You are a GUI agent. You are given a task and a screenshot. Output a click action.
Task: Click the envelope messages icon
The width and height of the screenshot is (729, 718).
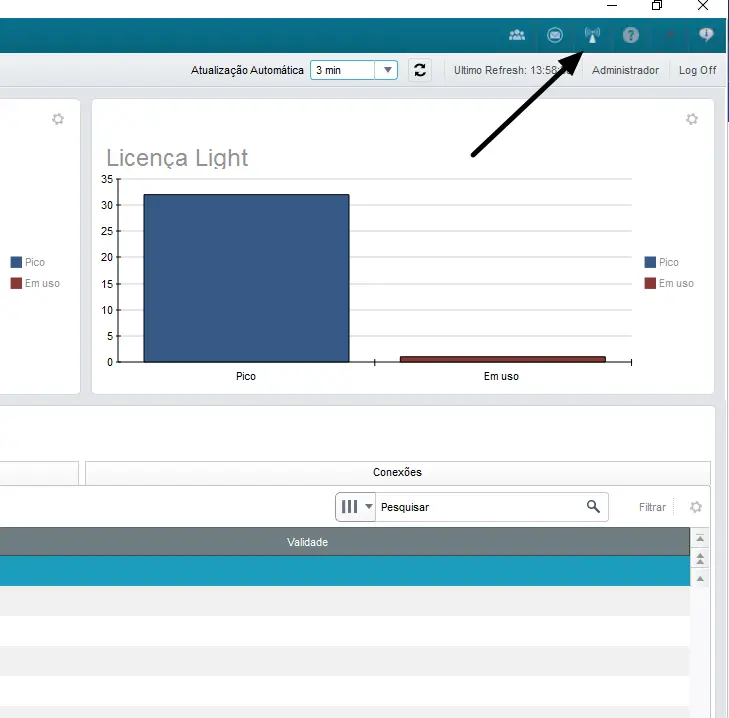555,35
